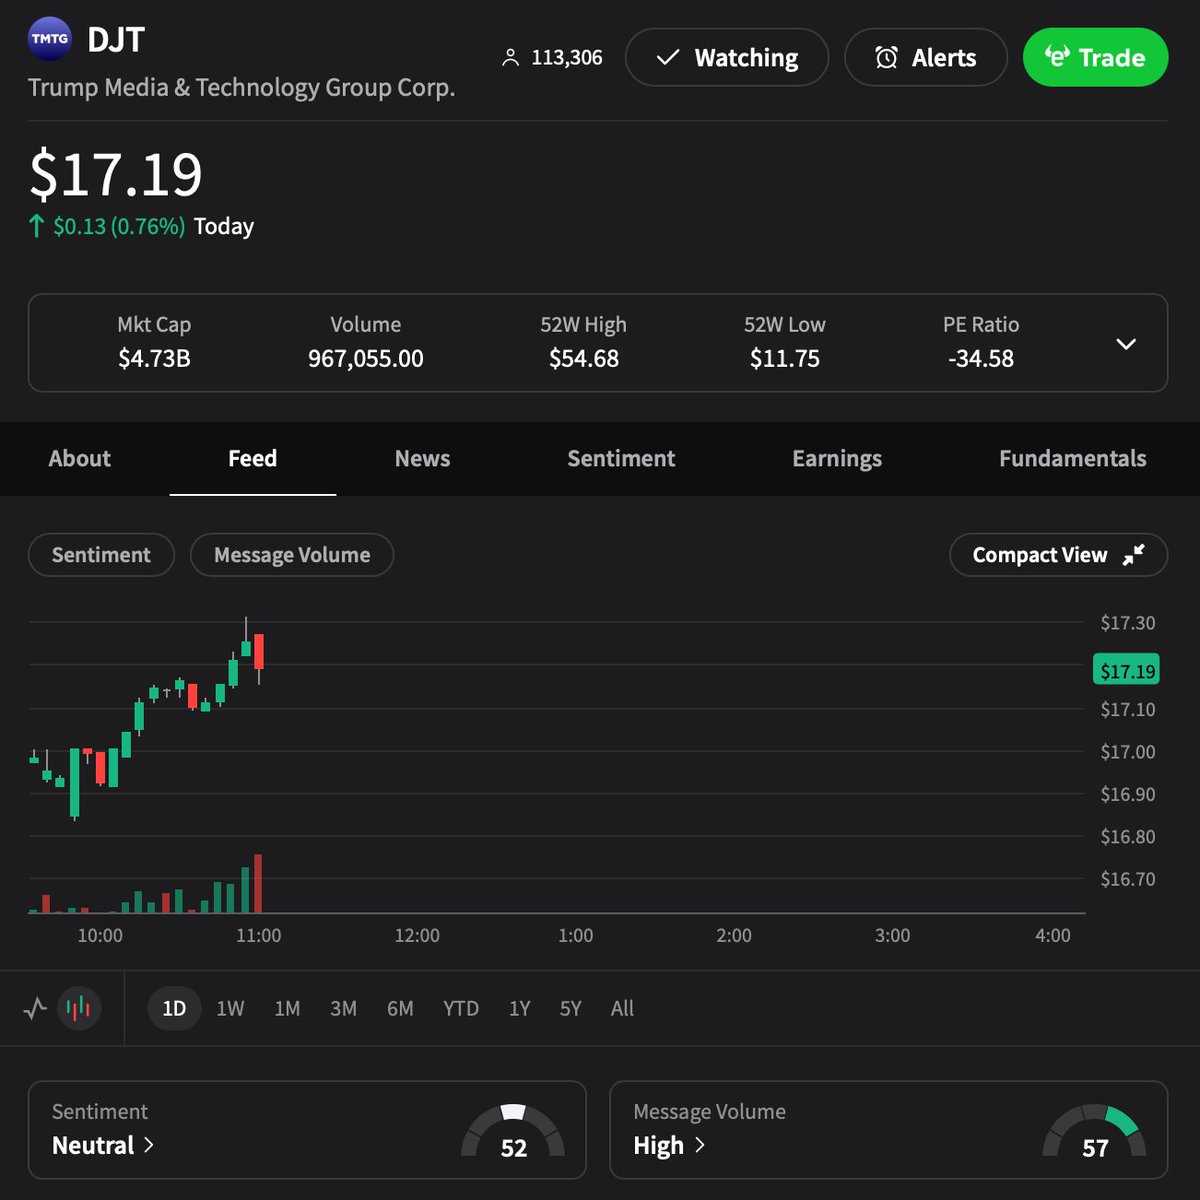Screen dimensions: 1200x1200
Task: Click the green Trade button
Action: click(1095, 57)
